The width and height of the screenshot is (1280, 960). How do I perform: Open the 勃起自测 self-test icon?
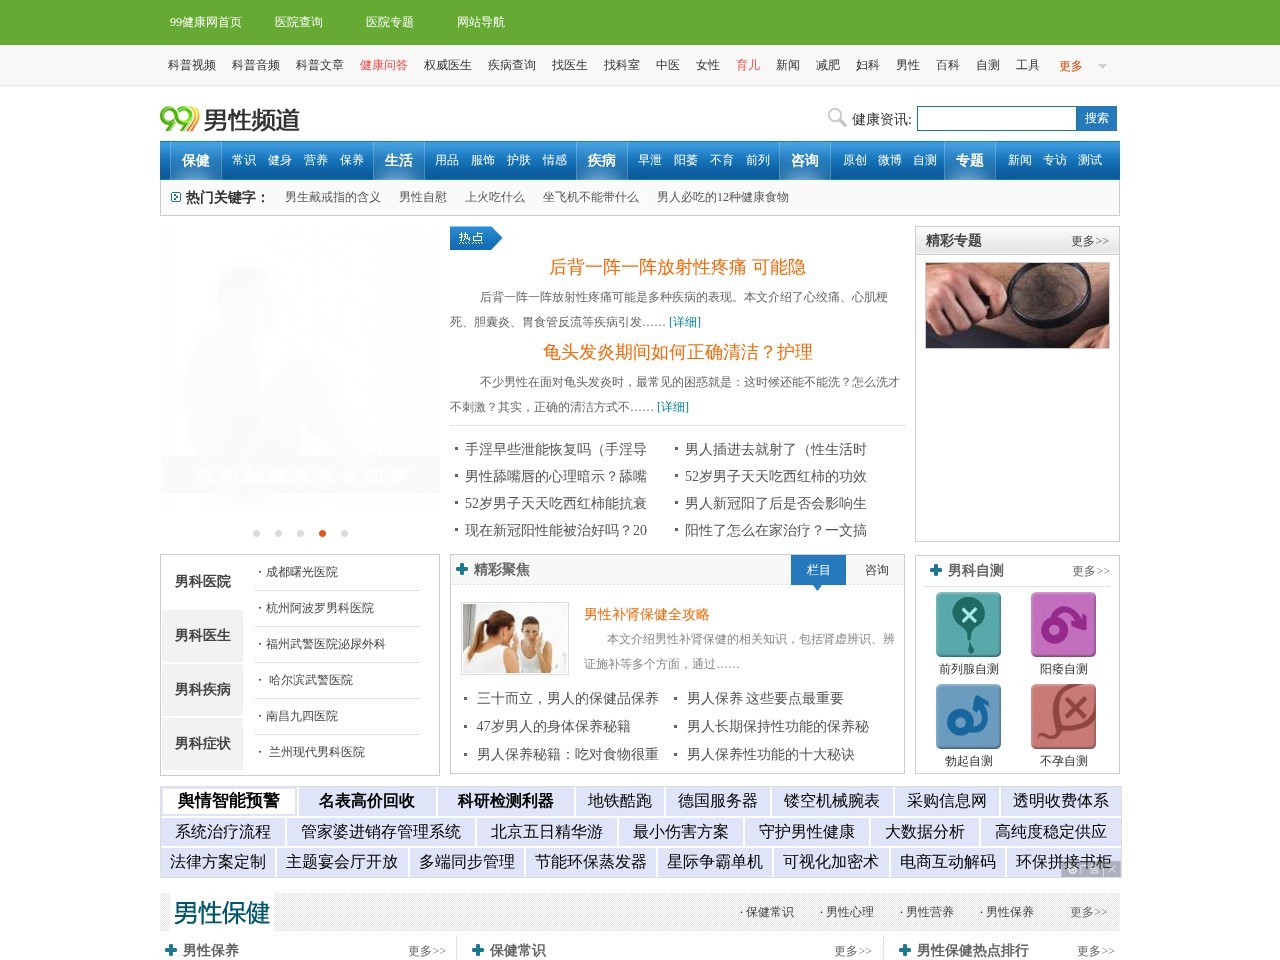point(967,717)
